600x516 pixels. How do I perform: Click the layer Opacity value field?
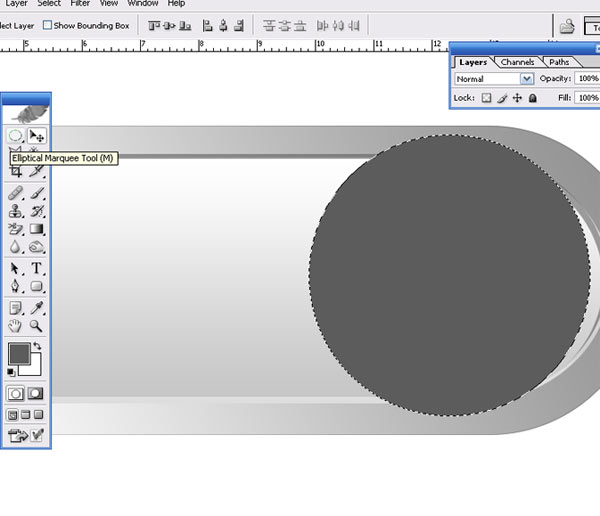click(x=587, y=78)
